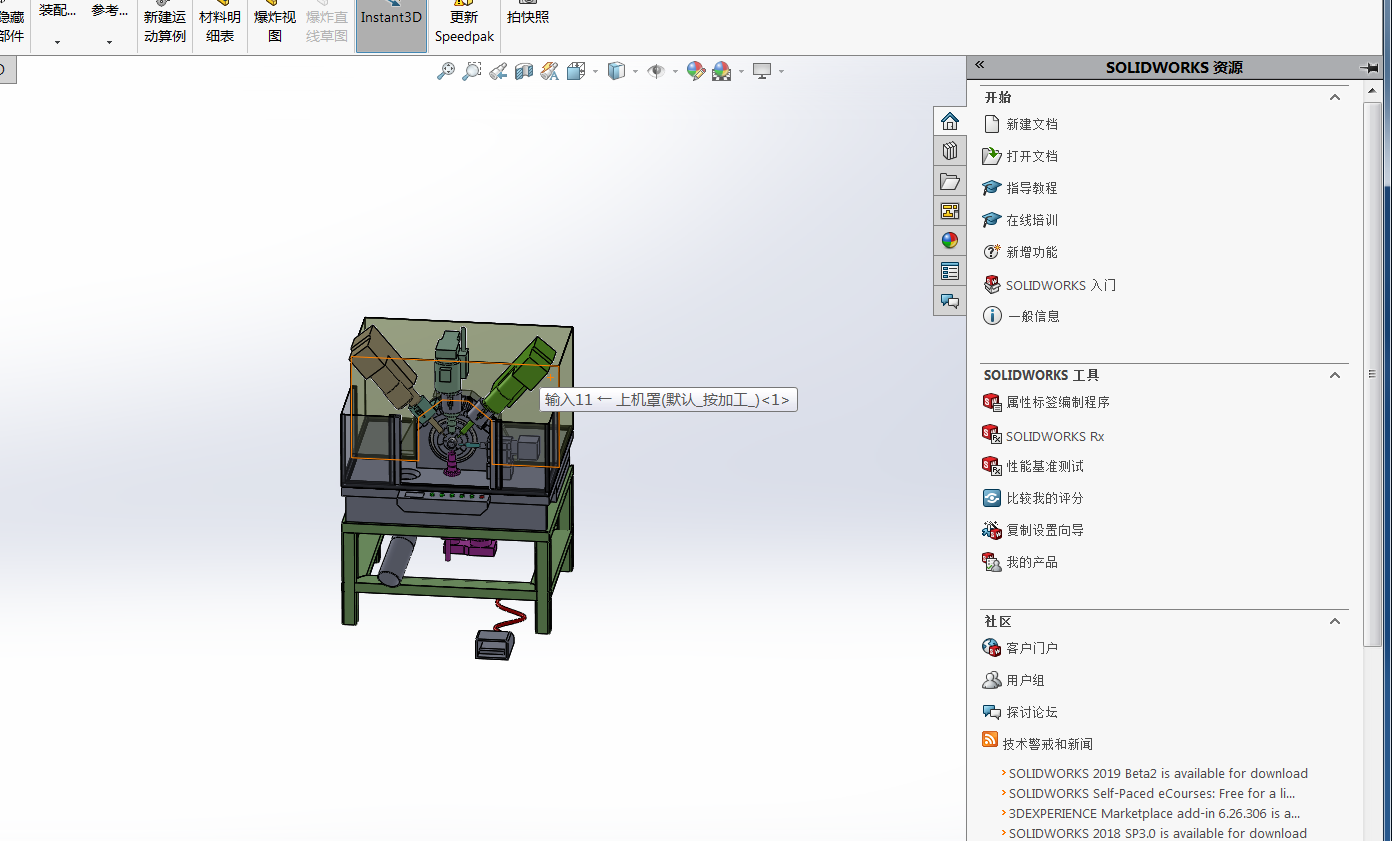The width and height of the screenshot is (1392, 841).
Task: Click the 探讨论坛 community entry
Action: (1030, 711)
